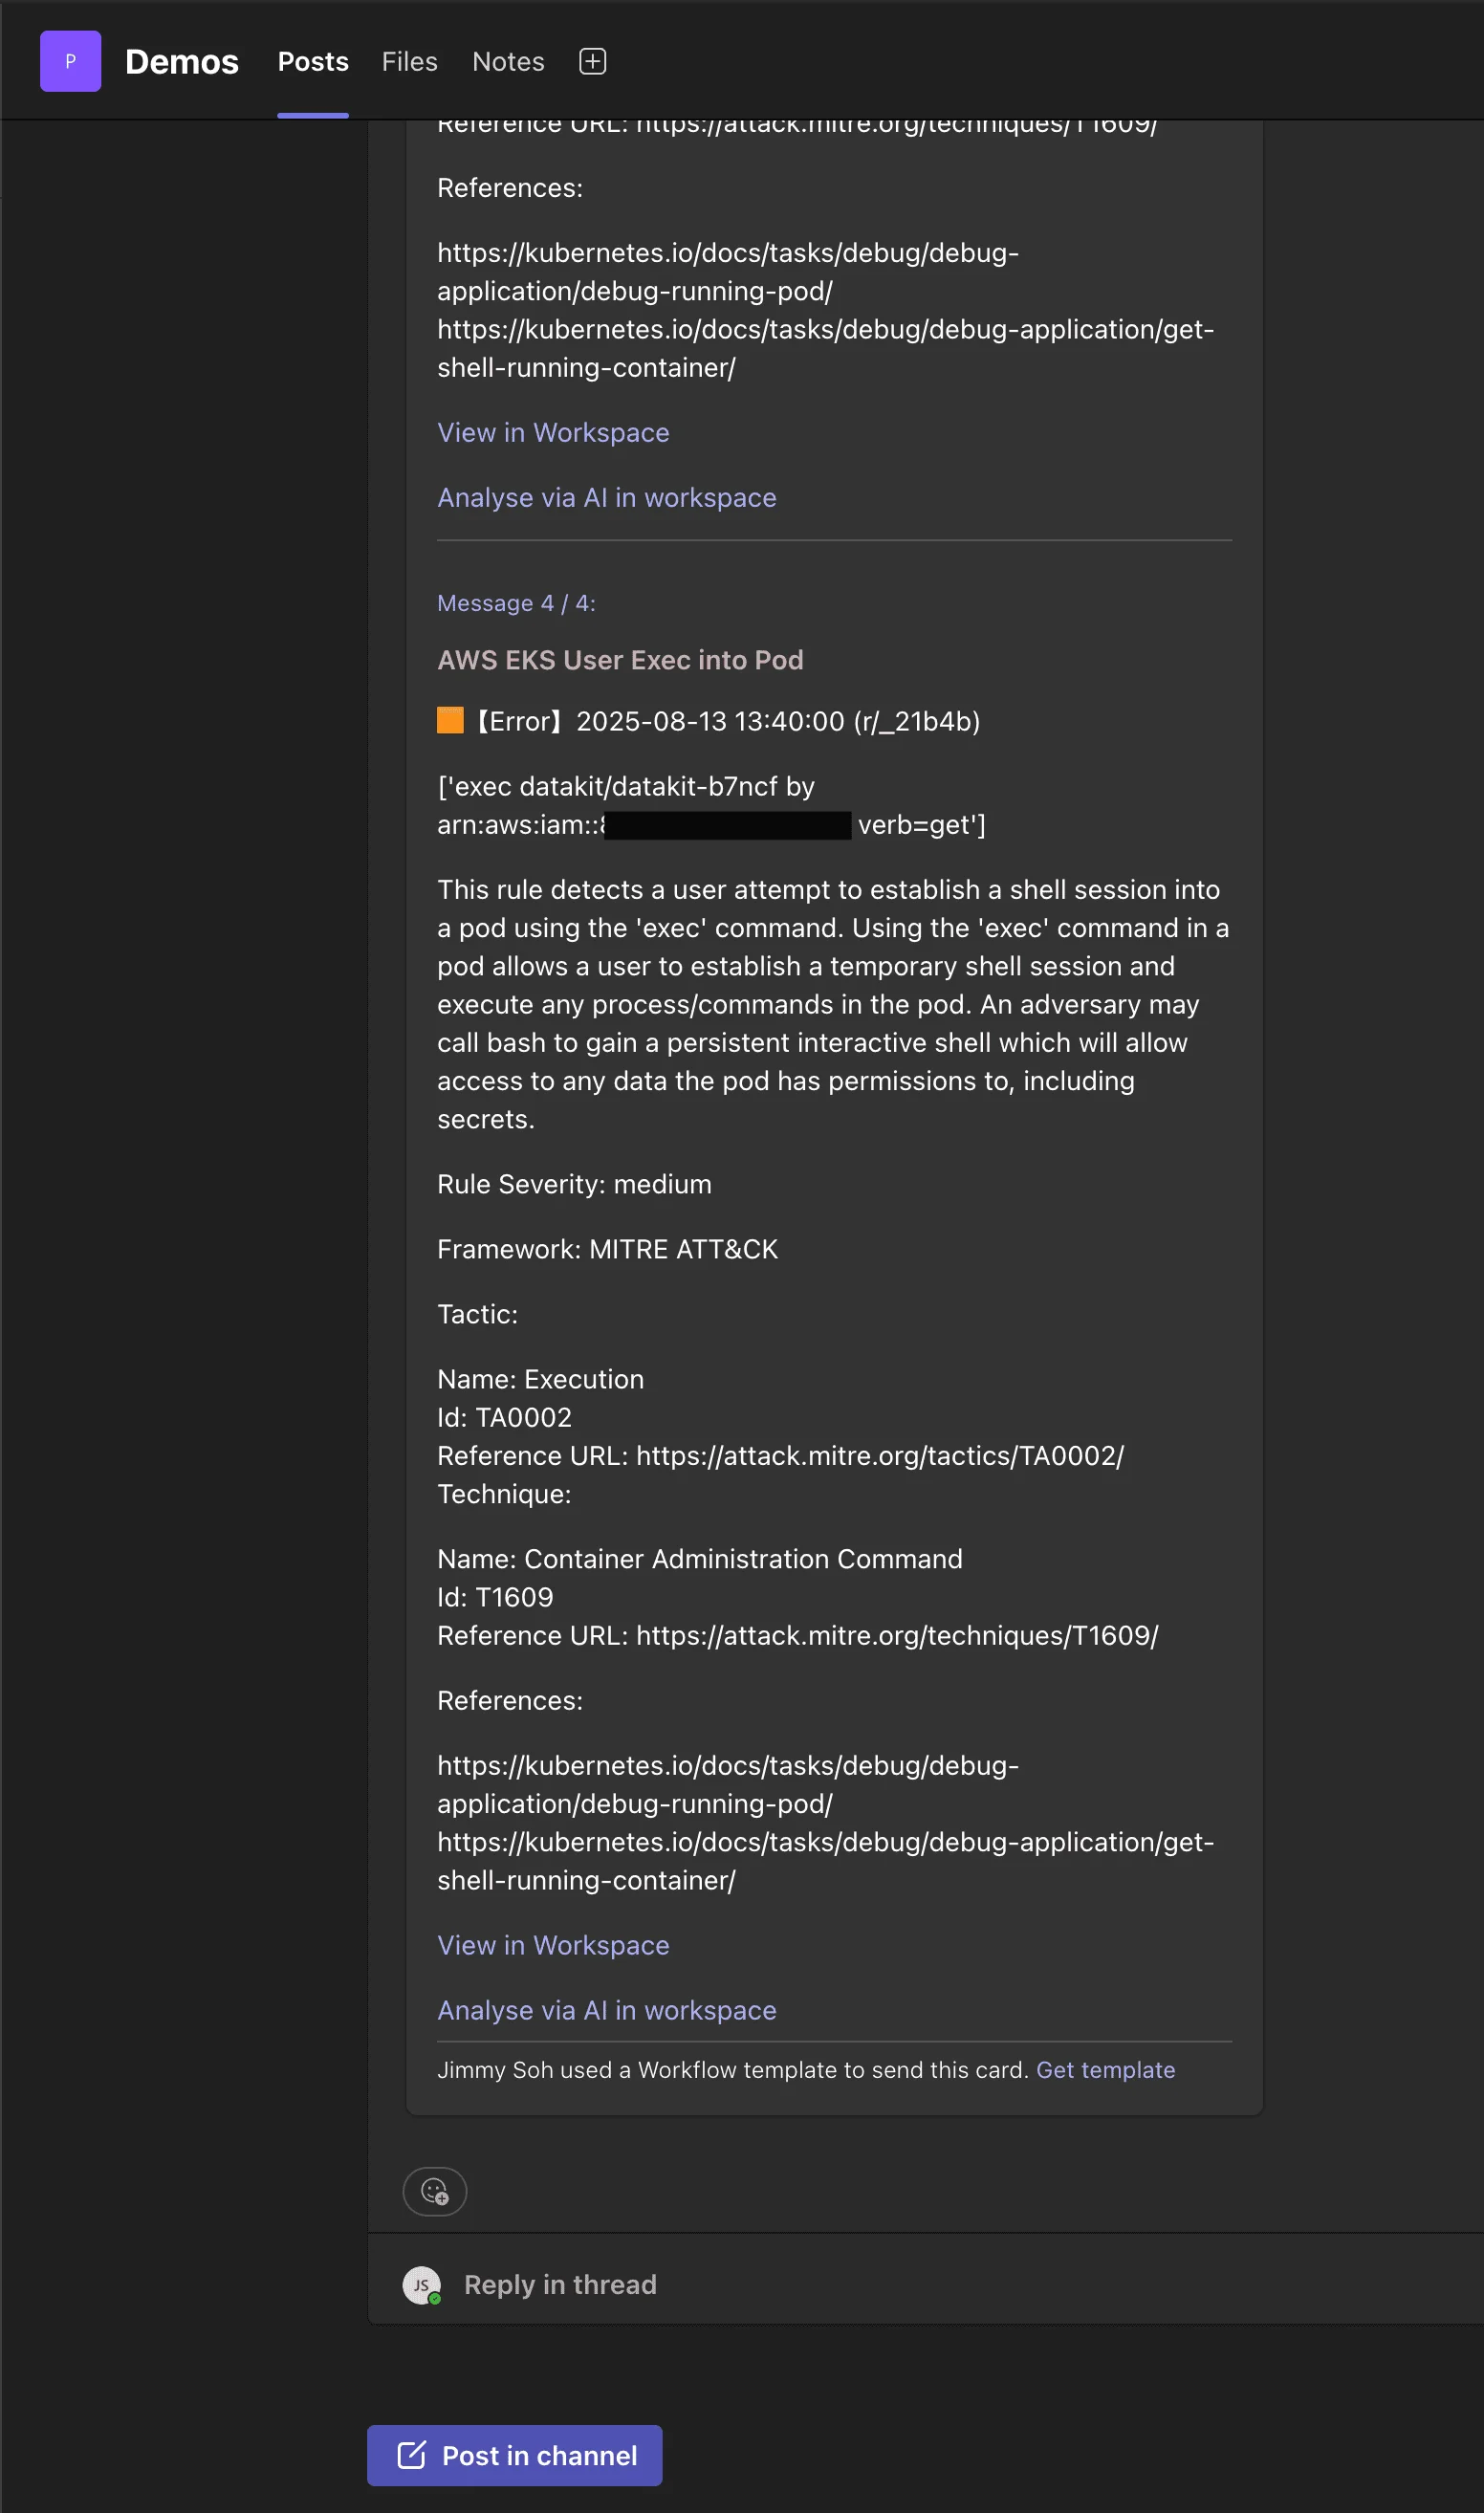Open View in Workspace link above Message 4

tap(553, 432)
